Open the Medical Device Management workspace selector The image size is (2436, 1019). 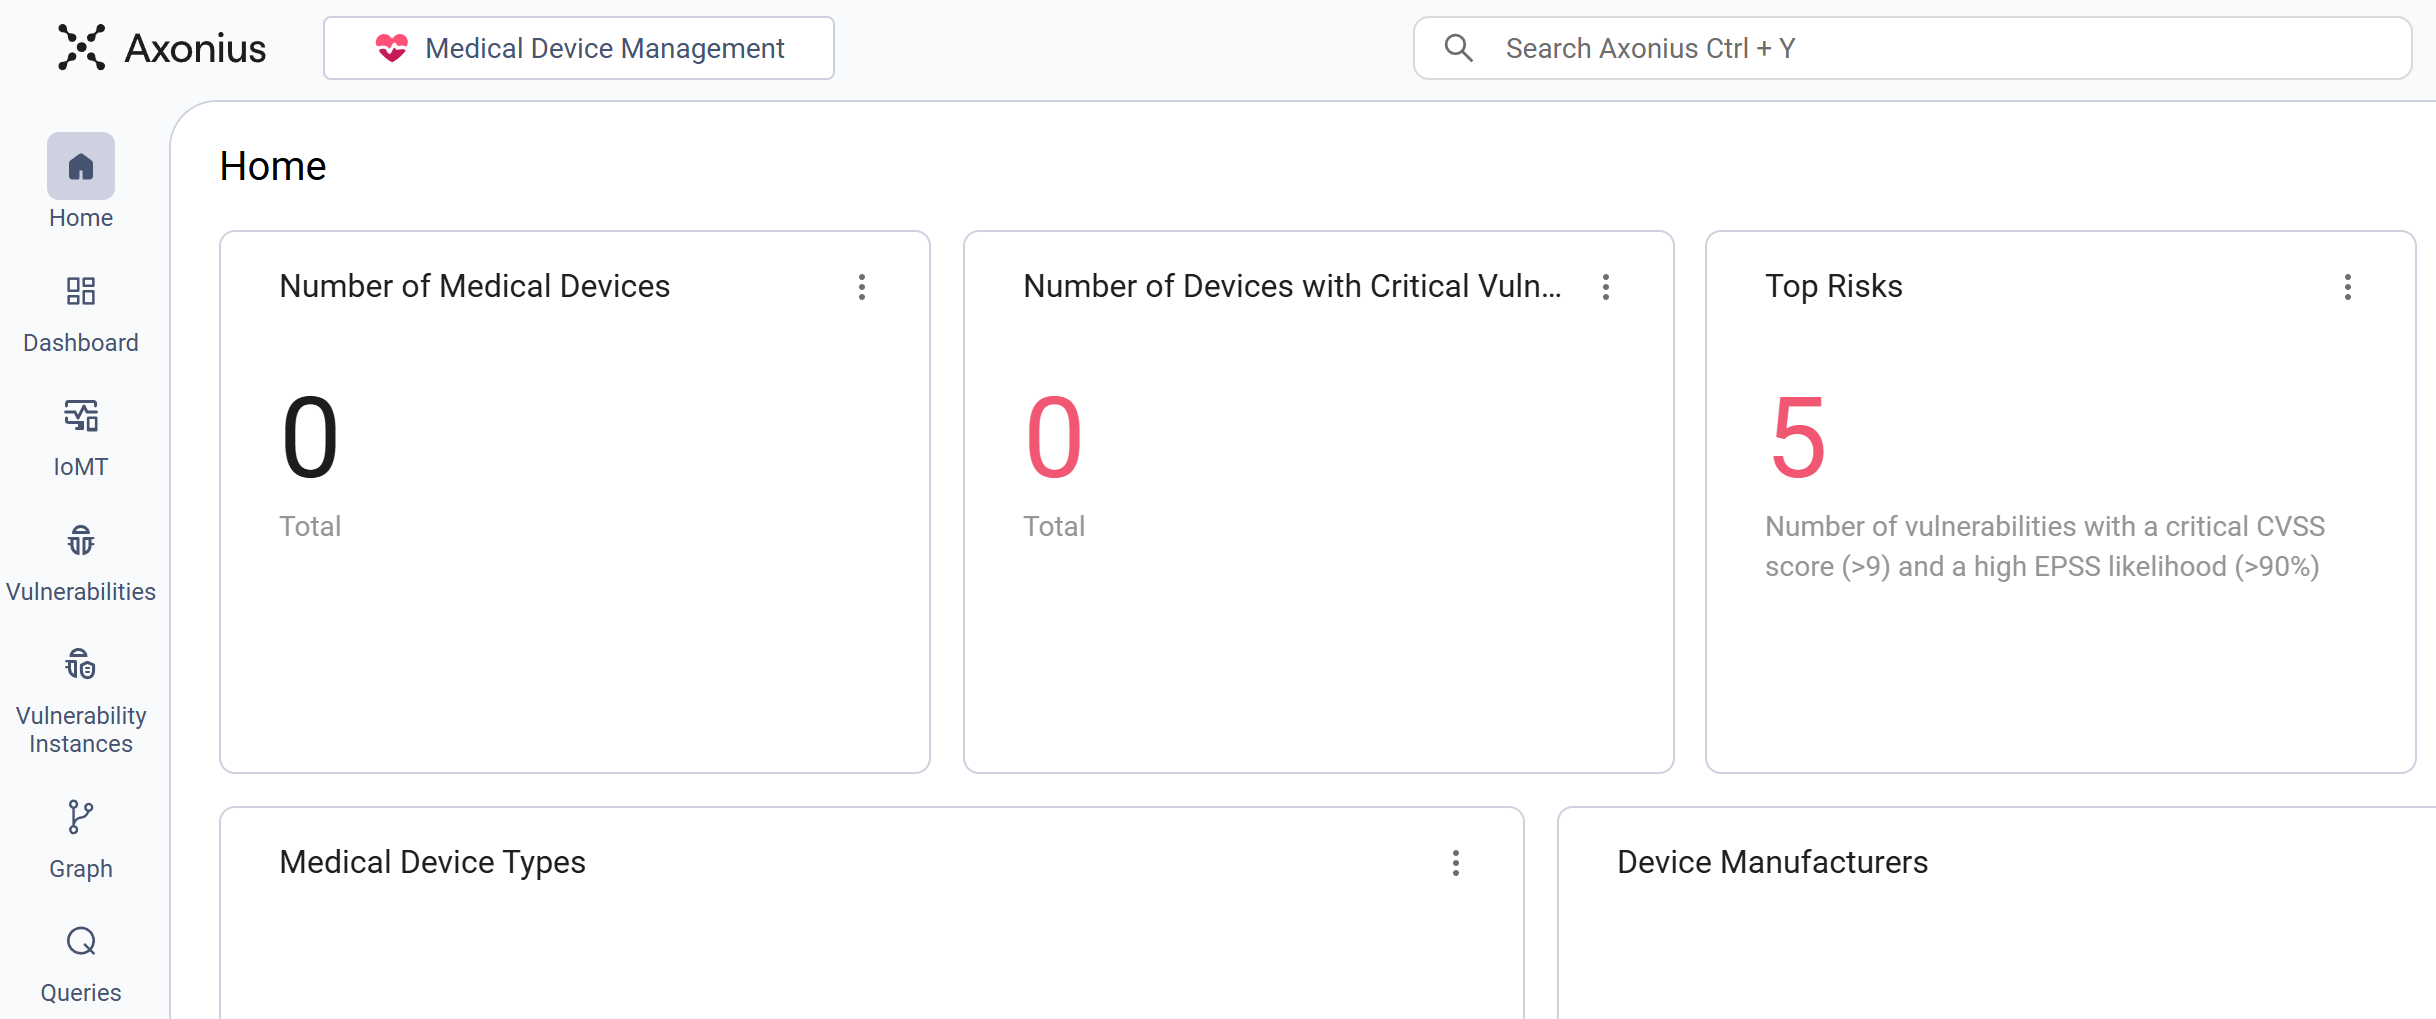(x=579, y=48)
